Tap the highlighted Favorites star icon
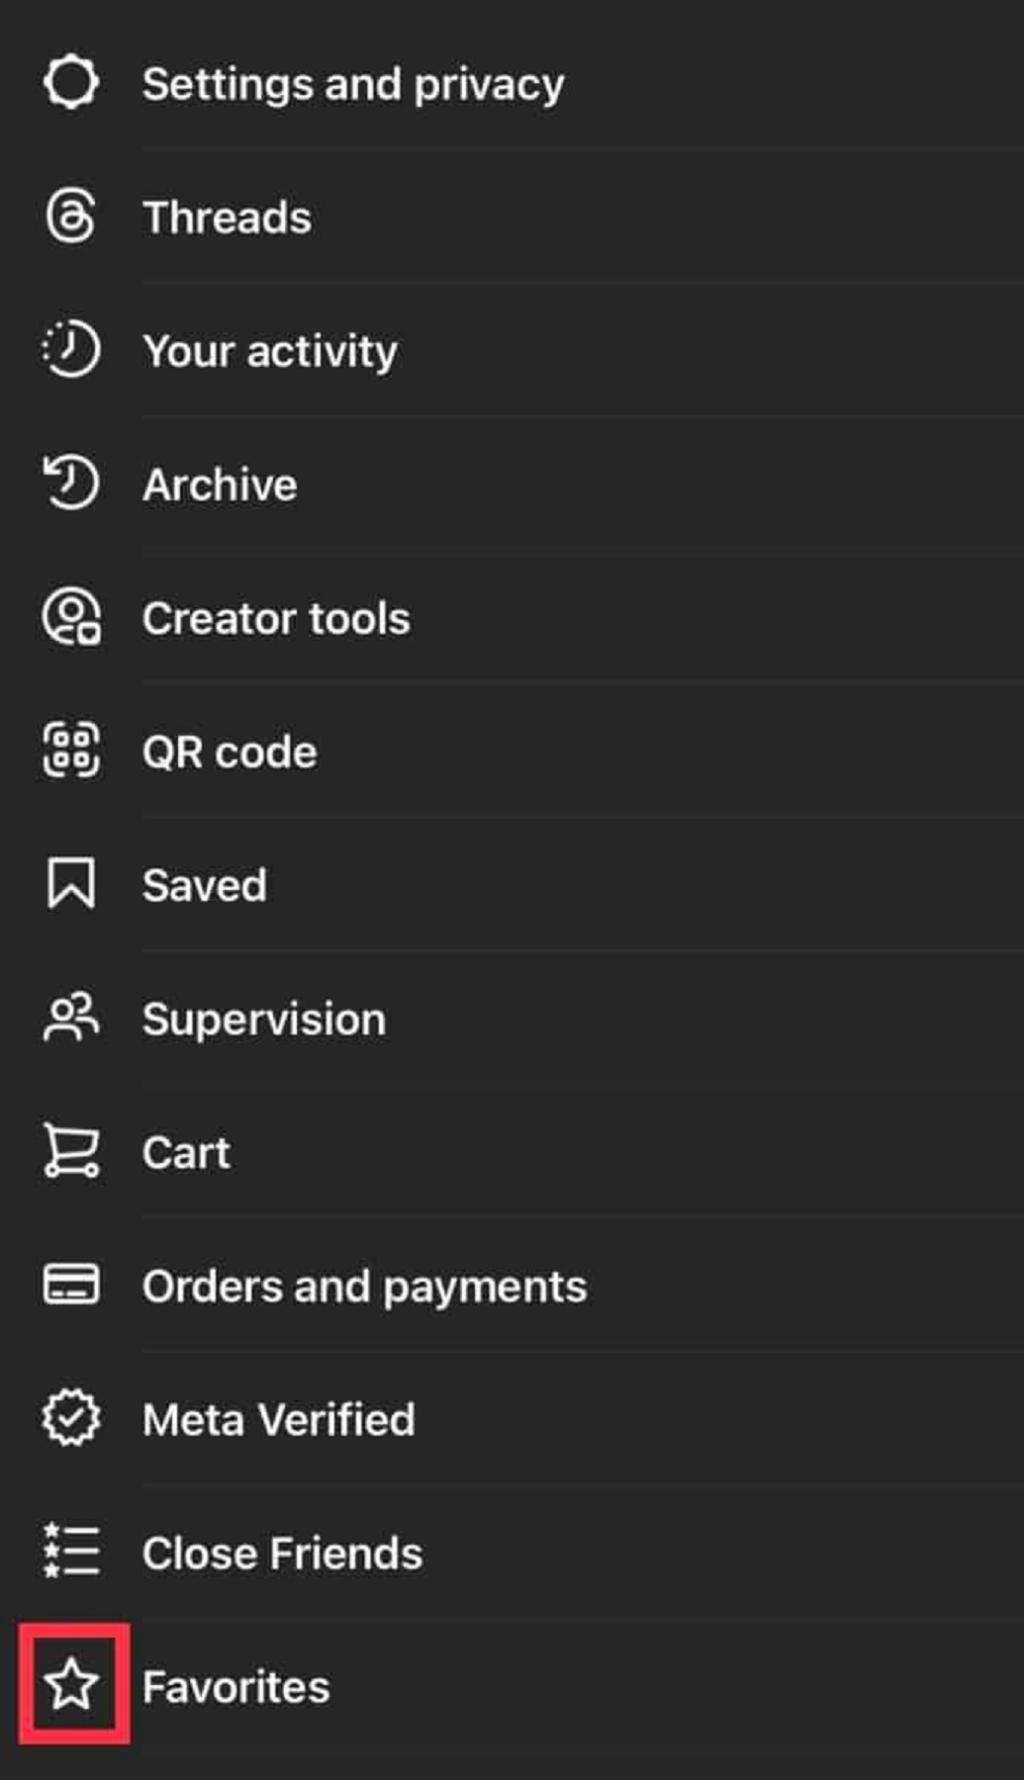 pyautogui.click(x=71, y=1685)
